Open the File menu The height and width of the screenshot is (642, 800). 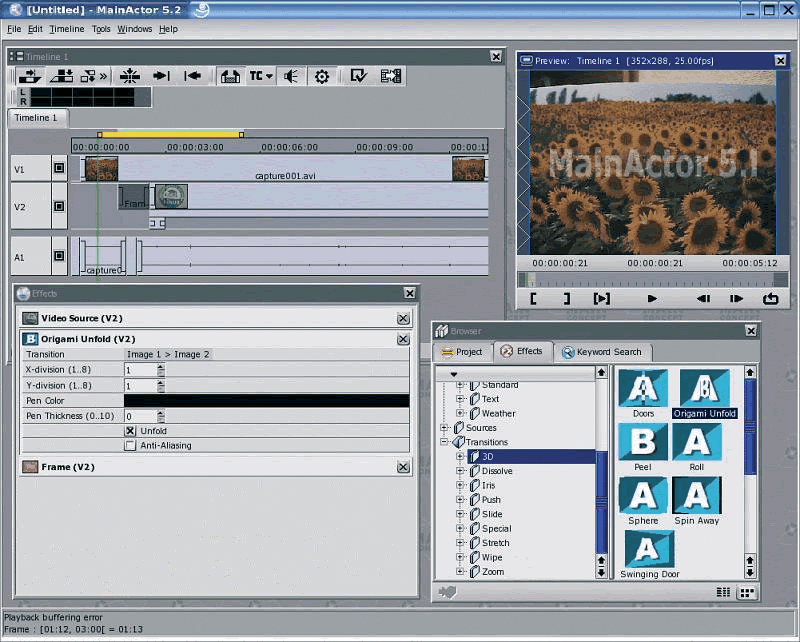point(14,29)
